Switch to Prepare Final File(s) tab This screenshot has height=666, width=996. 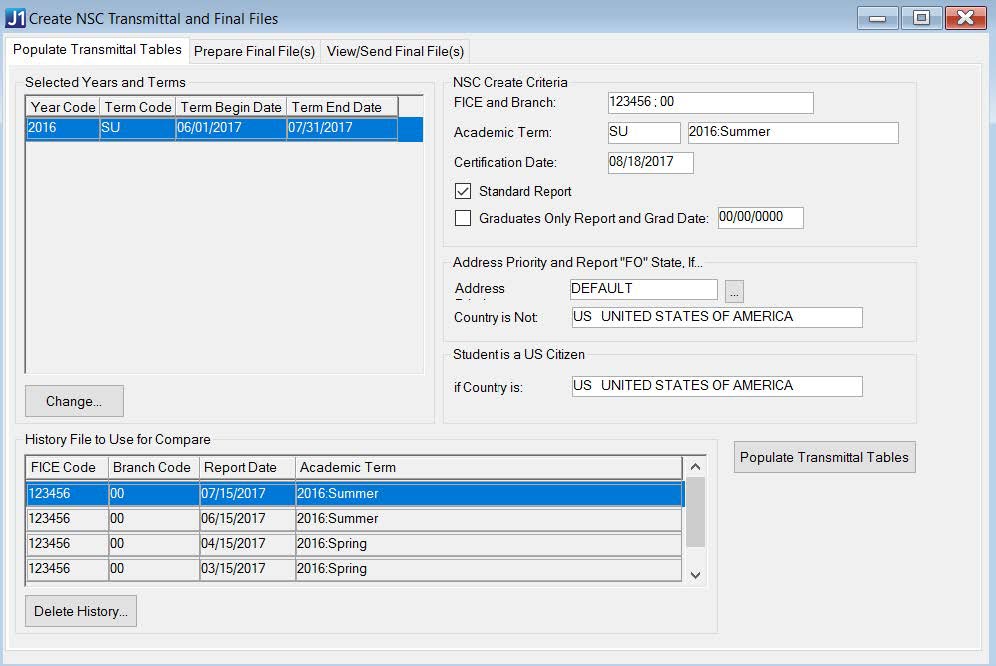(x=254, y=51)
